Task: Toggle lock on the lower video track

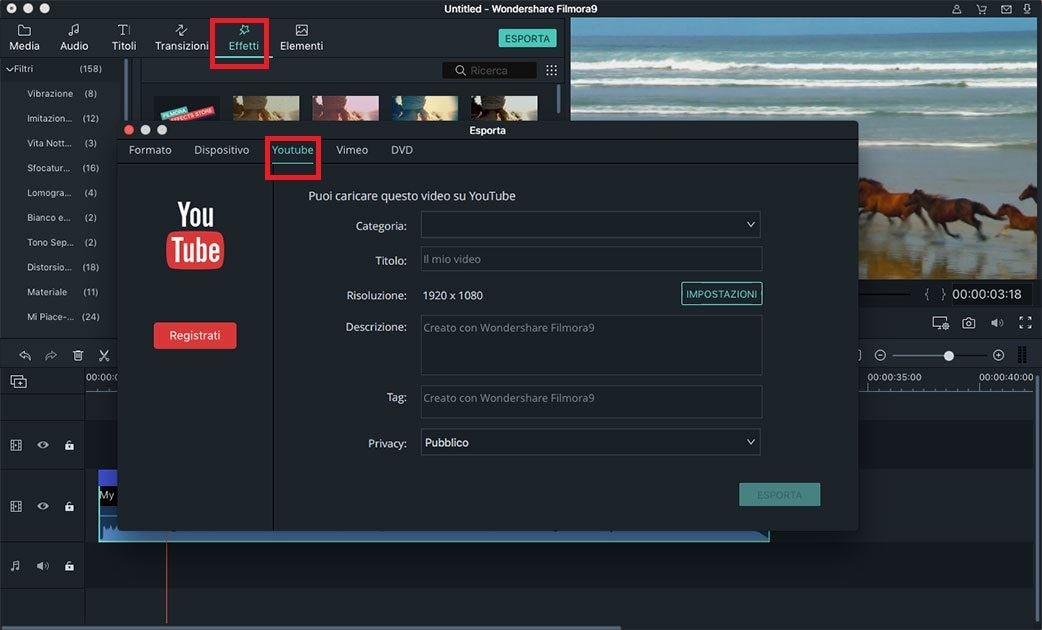Action: 69,506
